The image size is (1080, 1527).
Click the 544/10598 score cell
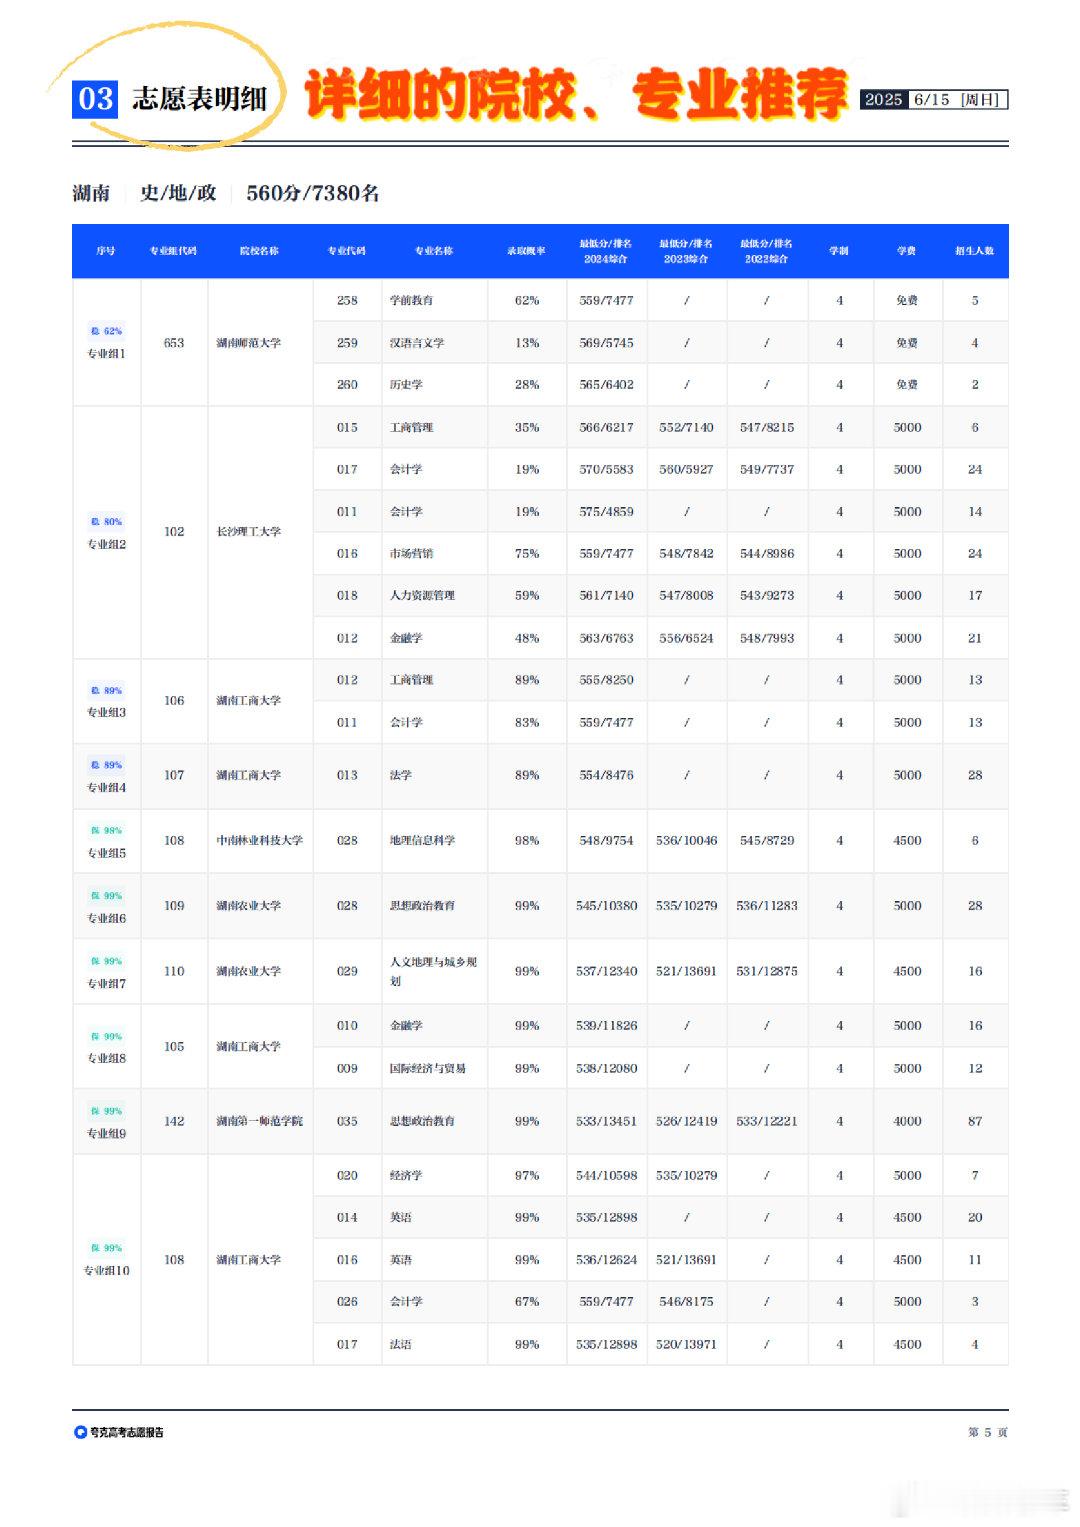606,1176
